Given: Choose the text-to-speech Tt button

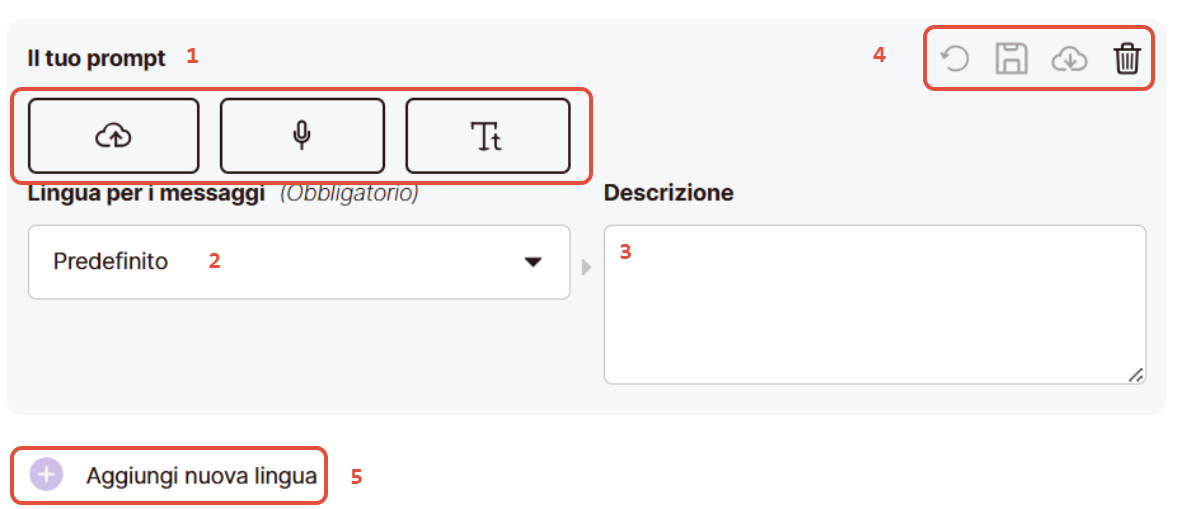Looking at the screenshot, I should point(487,136).
